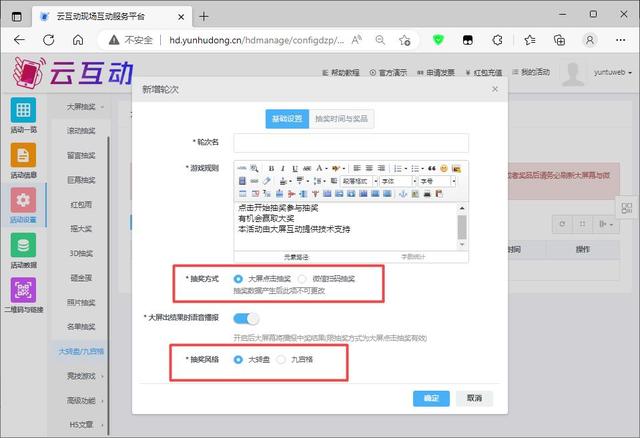Expand the yuntuweb user menu
Screen dimensions: 640x438
point(612,72)
